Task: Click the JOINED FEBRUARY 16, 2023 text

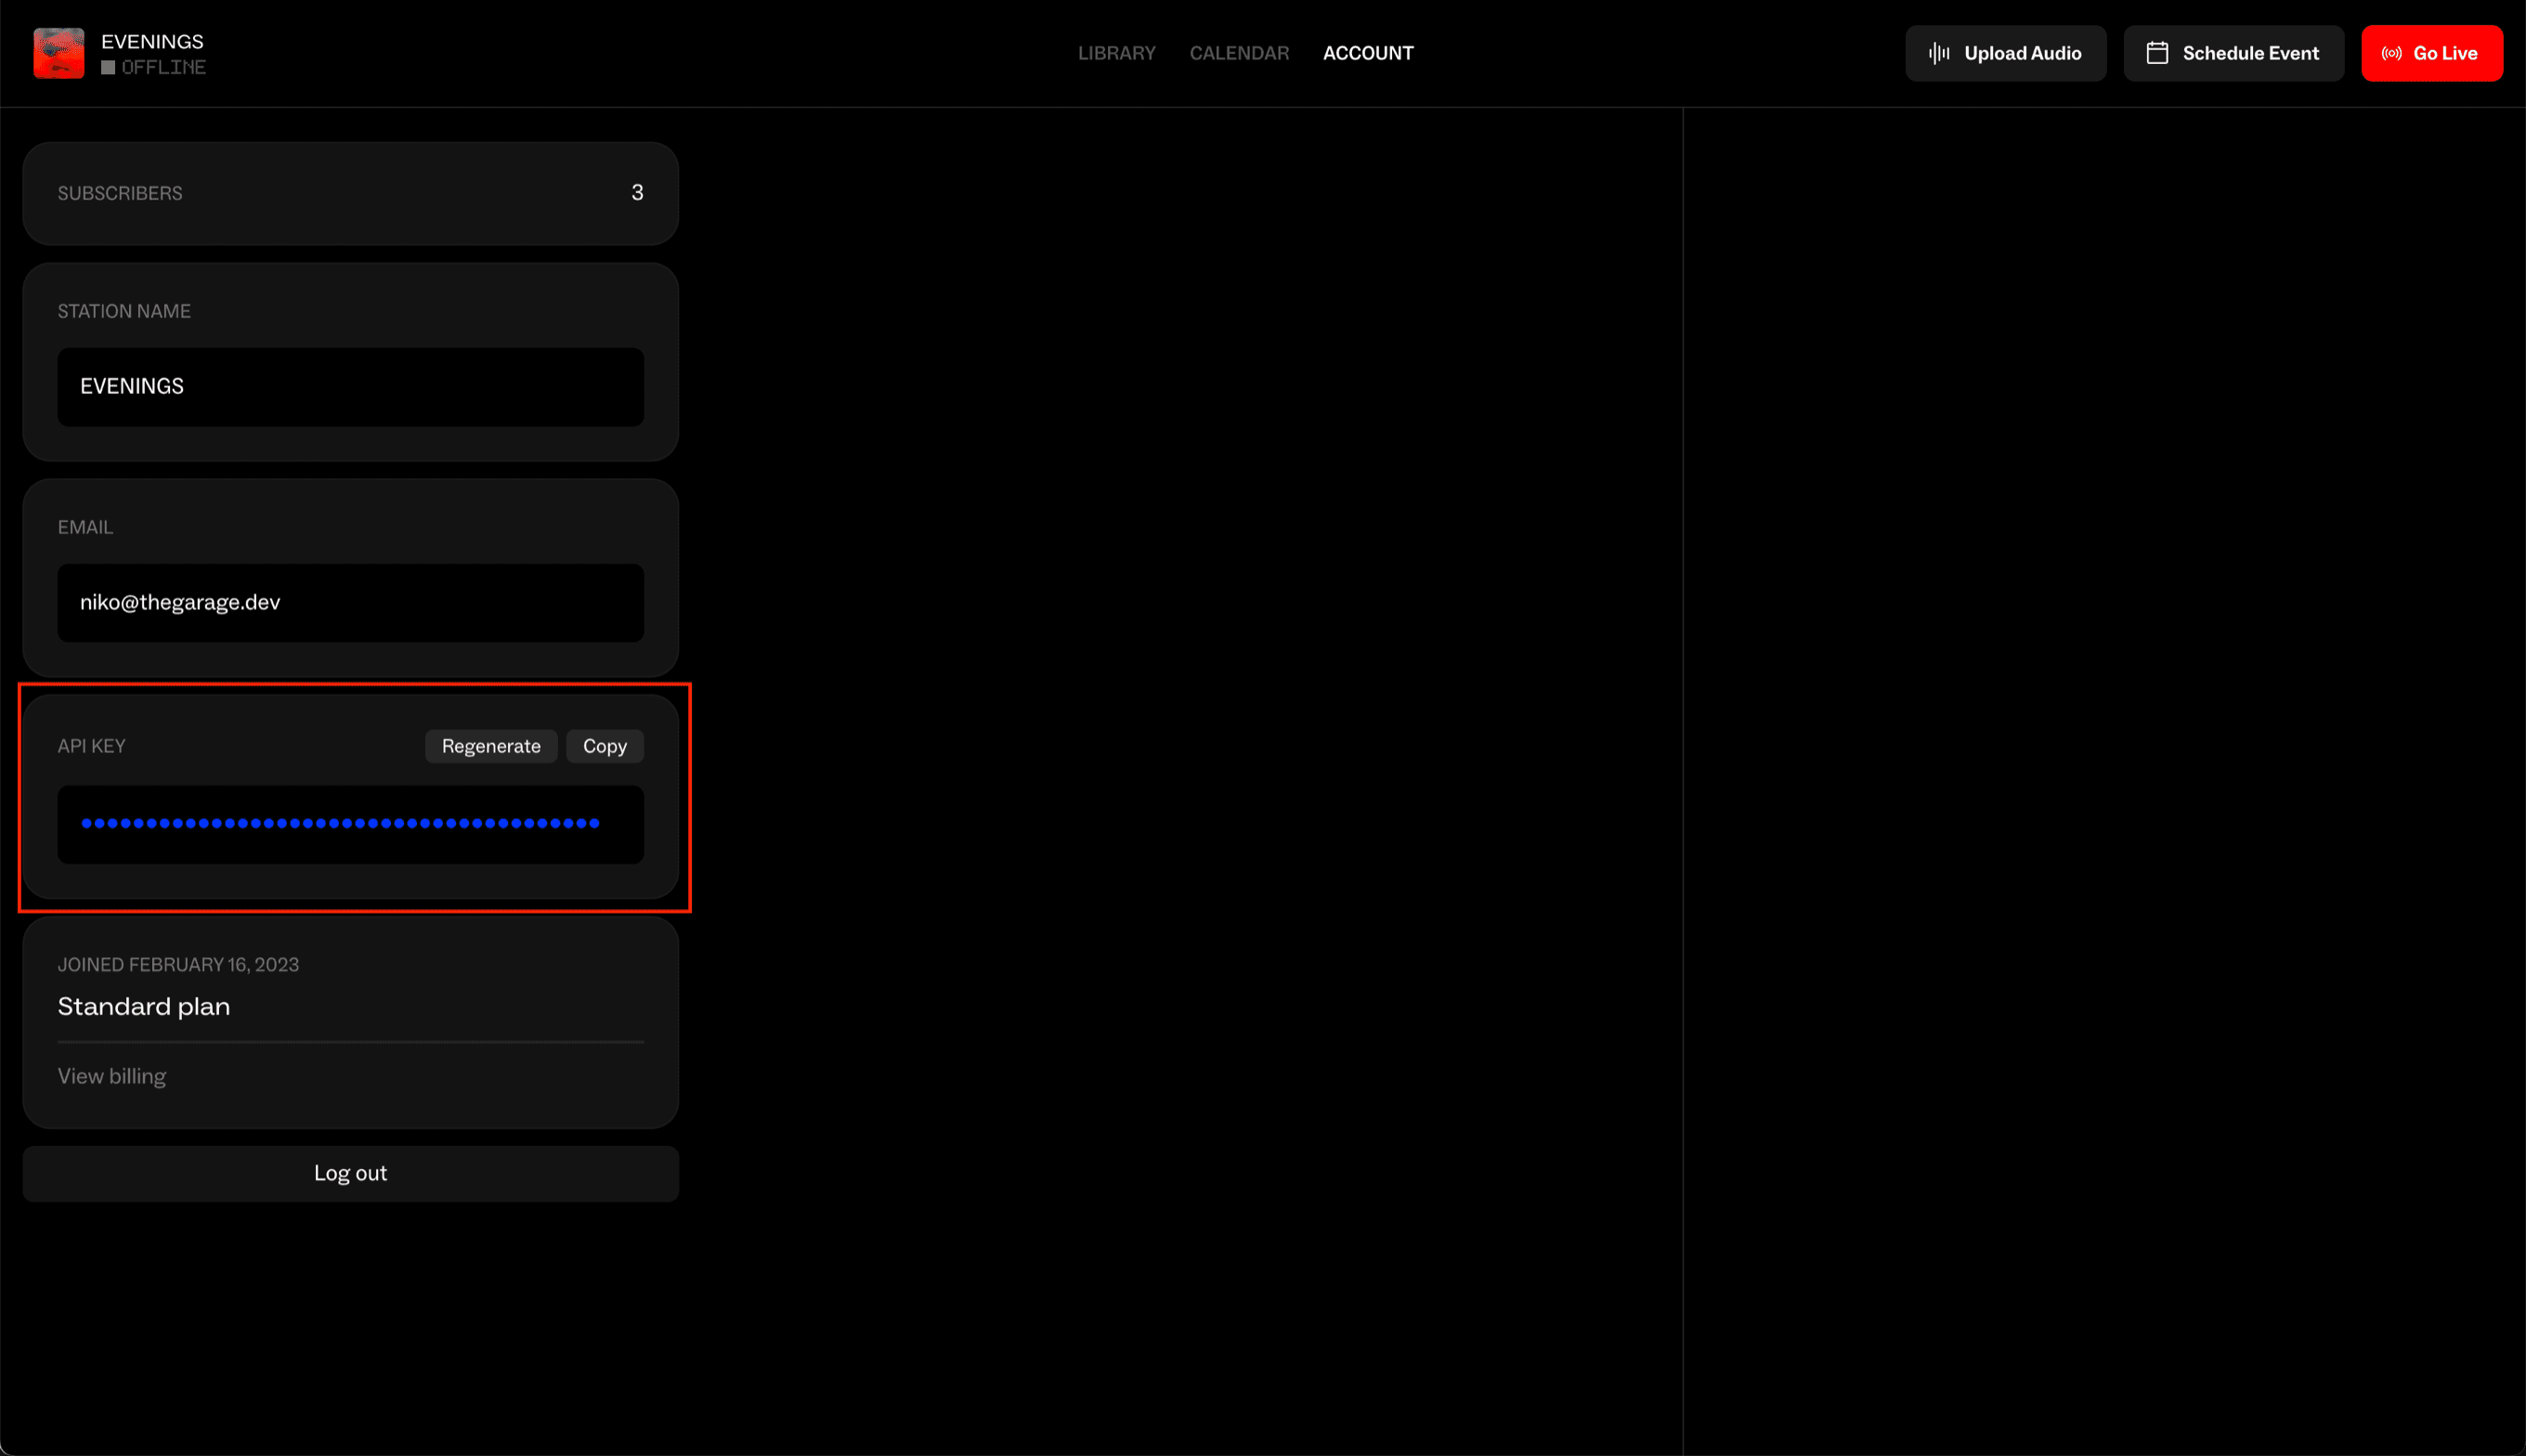Action: click(178, 964)
